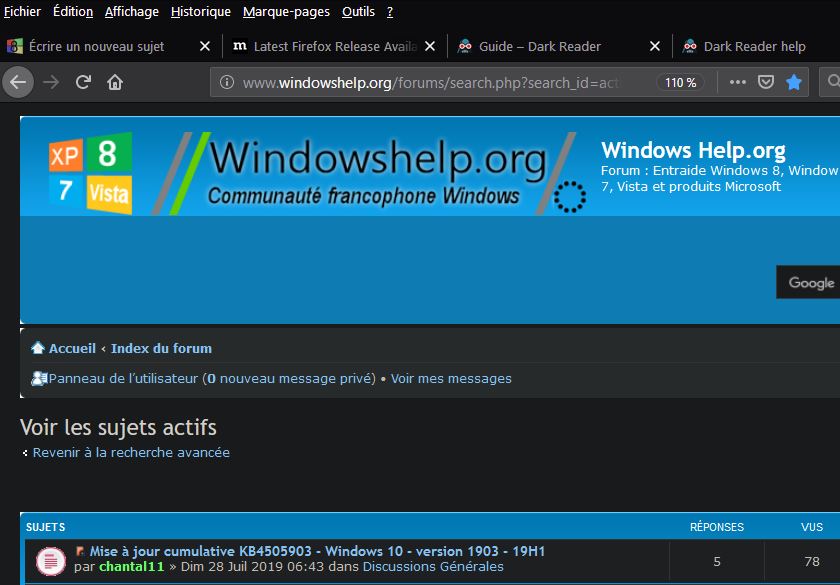Open the page actions three-dot menu

click(738, 82)
